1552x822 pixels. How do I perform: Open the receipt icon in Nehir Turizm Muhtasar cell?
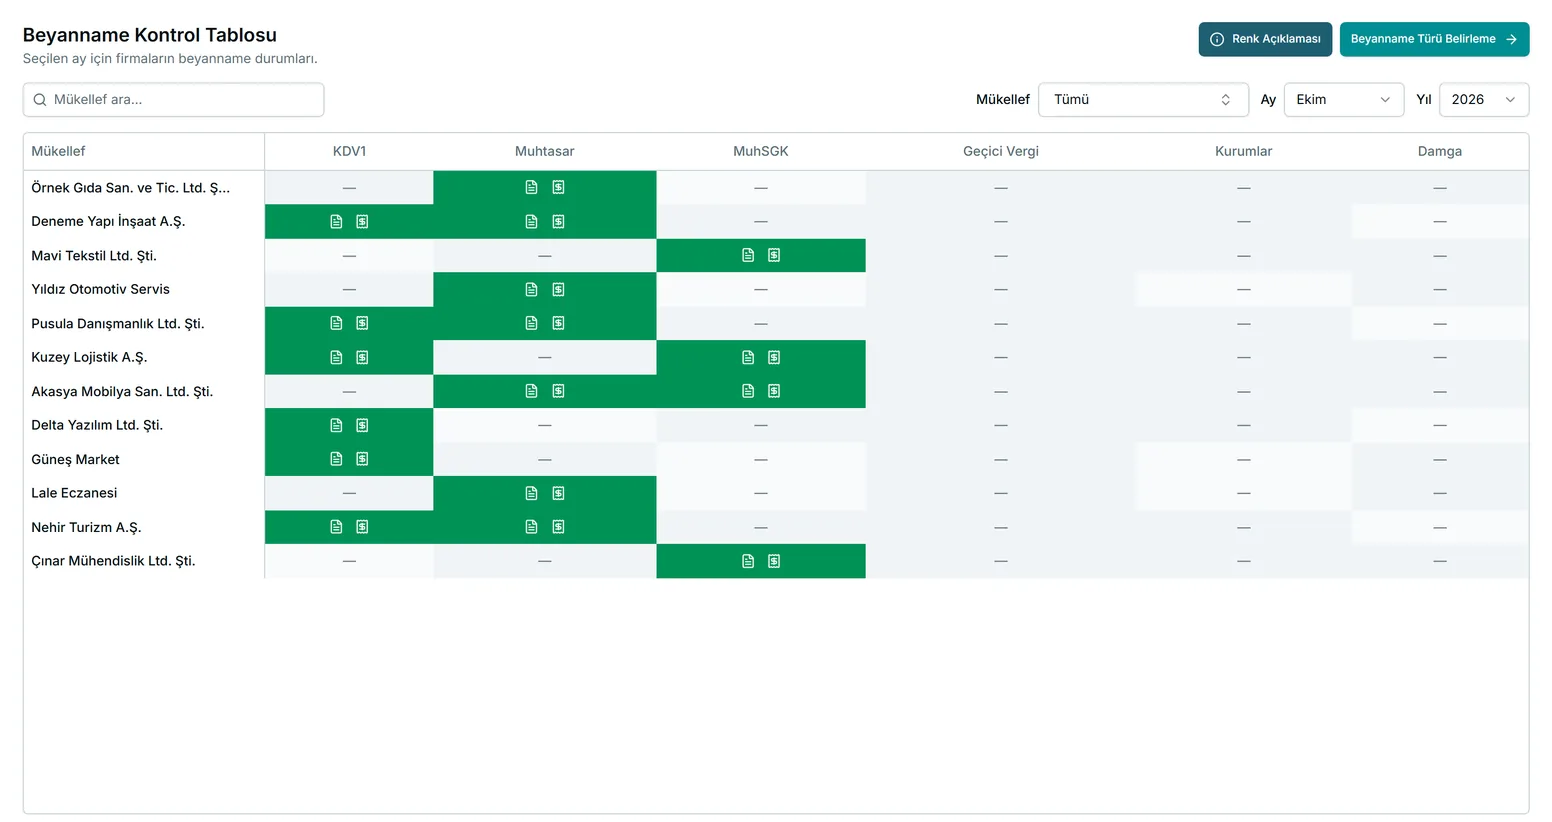(558, 527)
